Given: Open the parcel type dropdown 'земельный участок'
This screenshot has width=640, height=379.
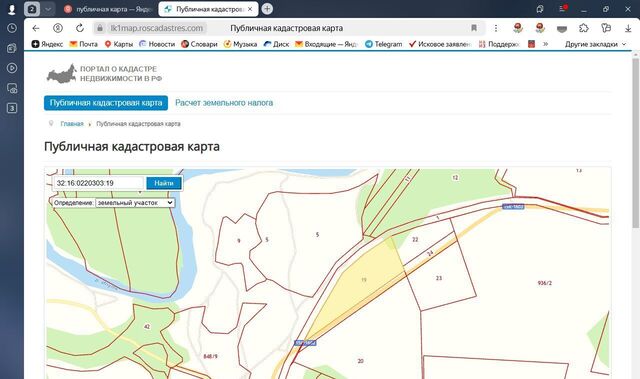Looking at the screenshot, I should tap(135, 203).
